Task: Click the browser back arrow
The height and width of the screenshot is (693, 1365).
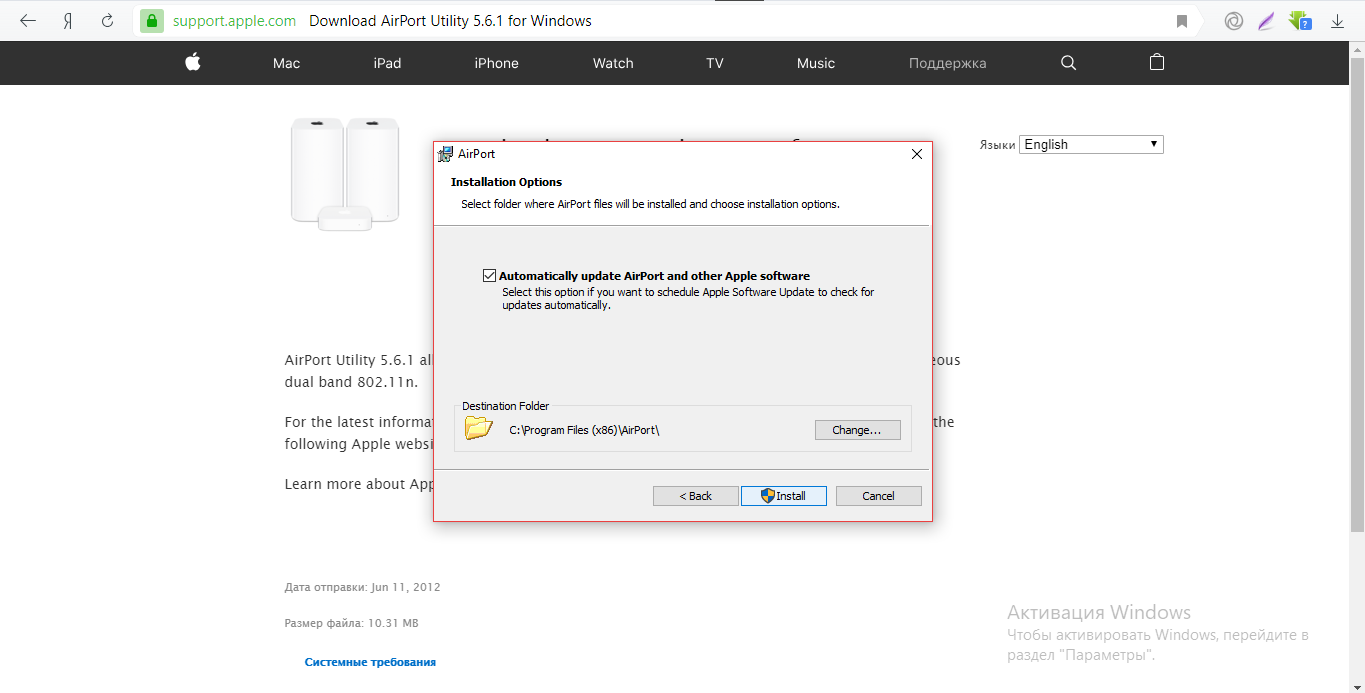Action: [x=28, y=21]
